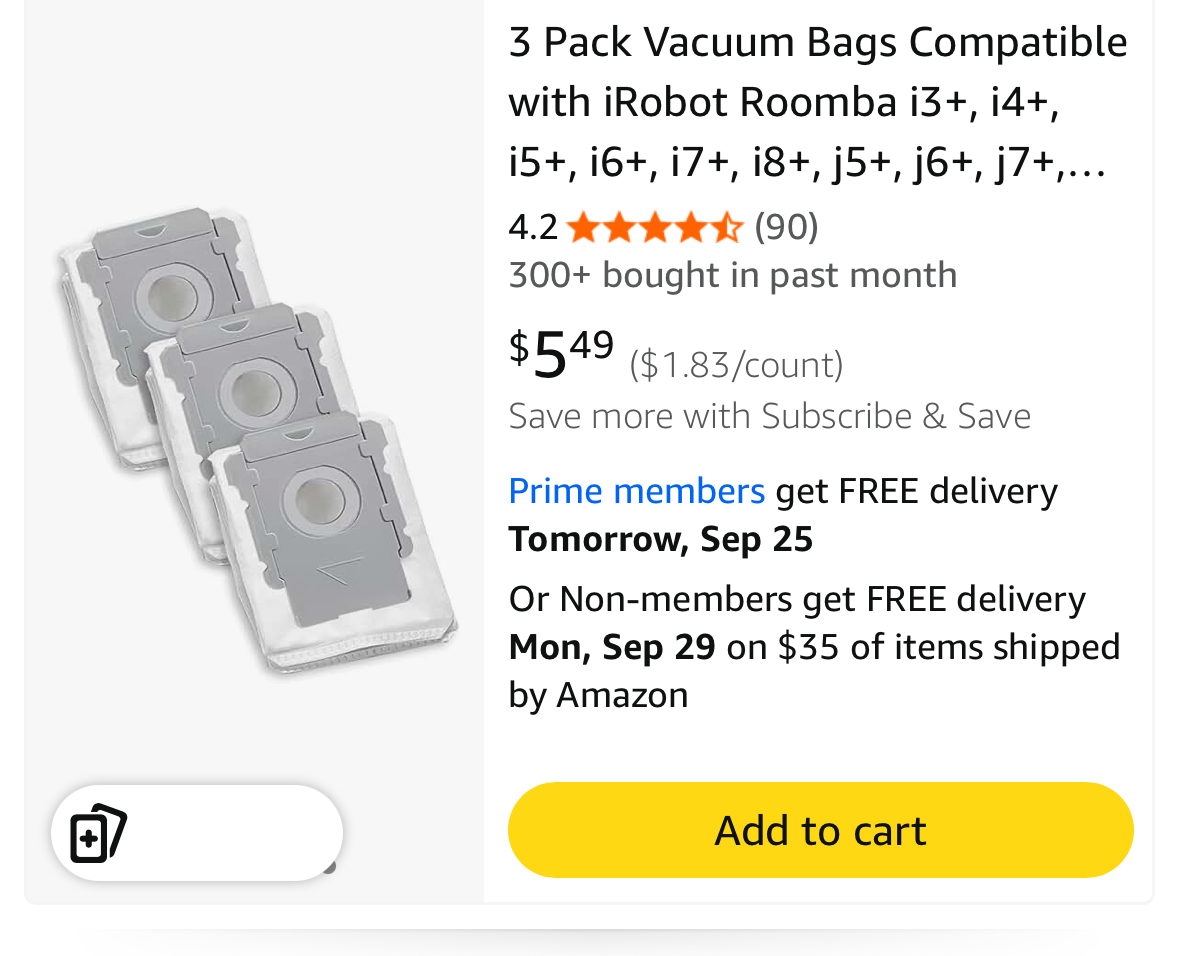Click the Tomorrow, Sep 25 delivery date
Viewport: 1179px width, 956px height.
coord(660,540)
